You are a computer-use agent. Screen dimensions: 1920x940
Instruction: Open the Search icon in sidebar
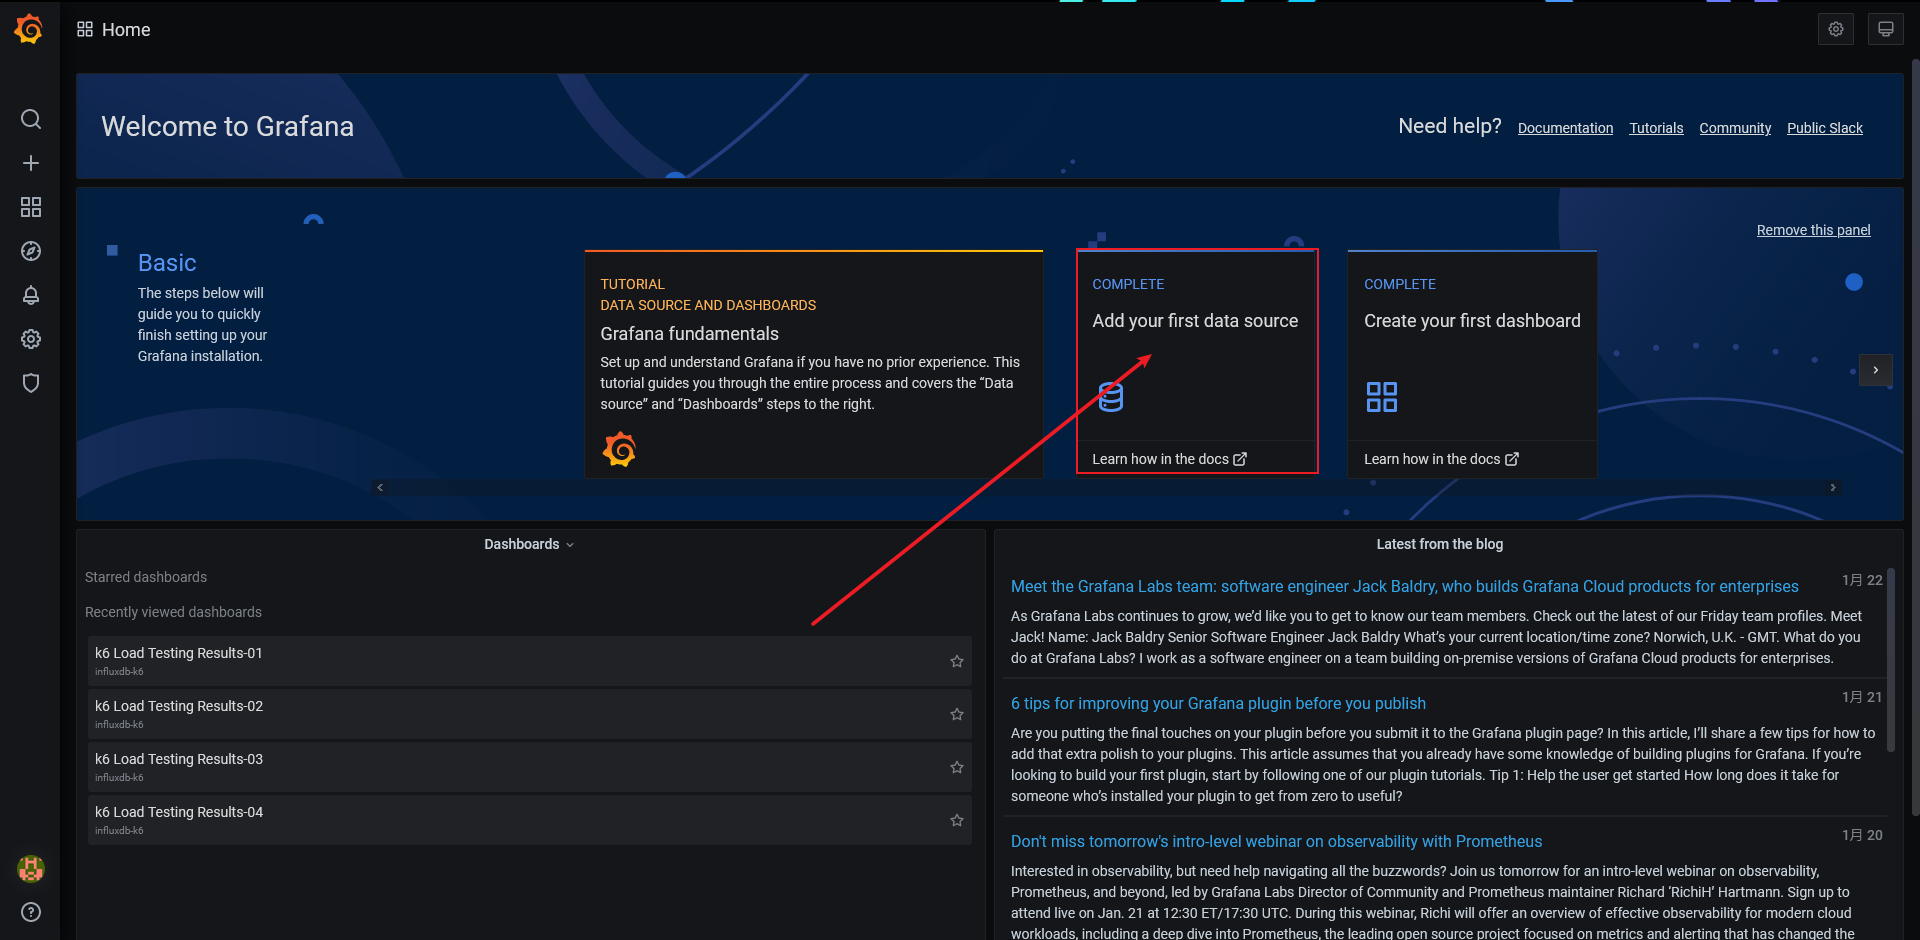coord(30,119)
